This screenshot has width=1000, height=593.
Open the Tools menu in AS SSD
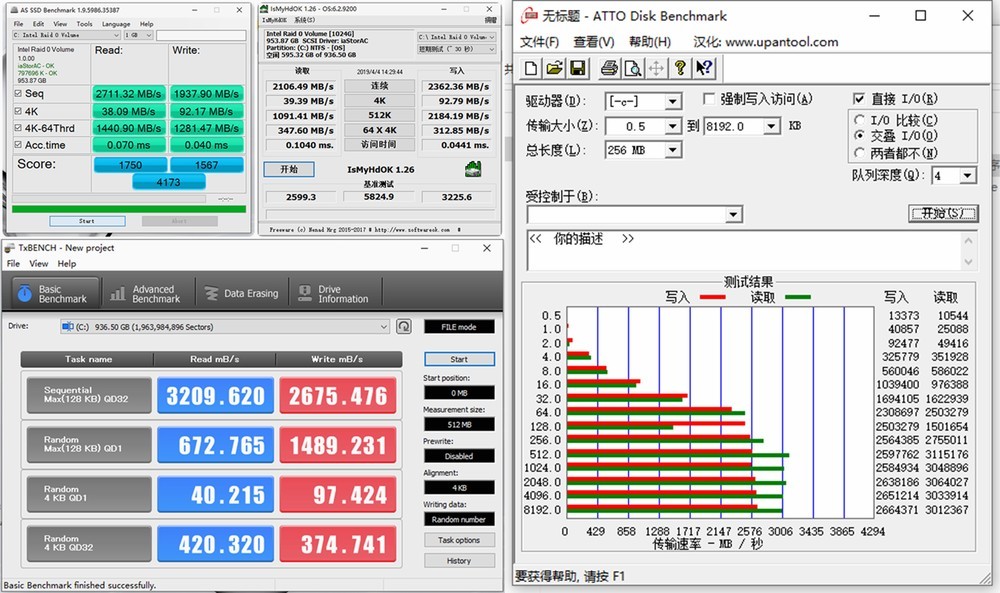[84, 24]
